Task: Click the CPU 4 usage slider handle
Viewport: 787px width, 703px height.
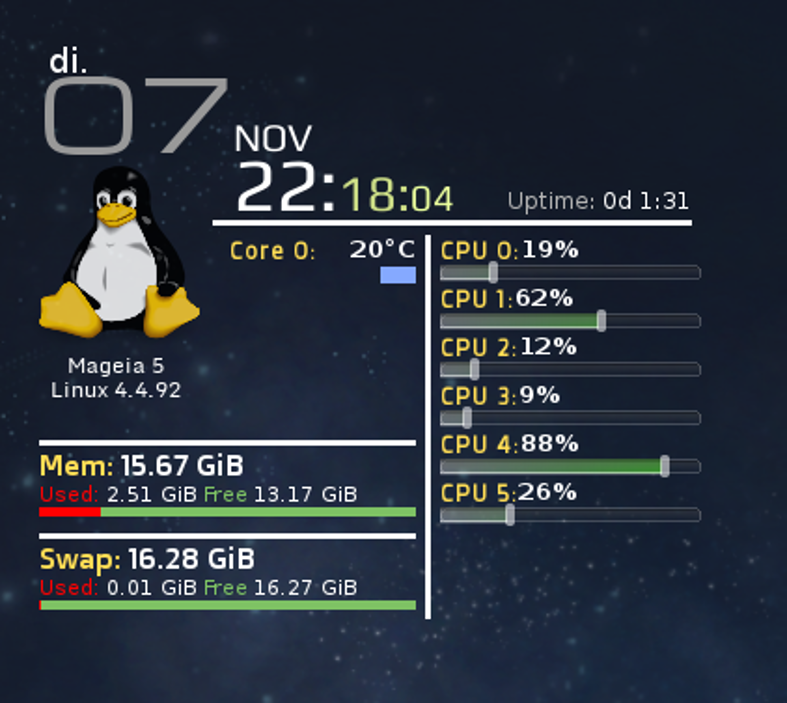Action: tap(665, 466)
